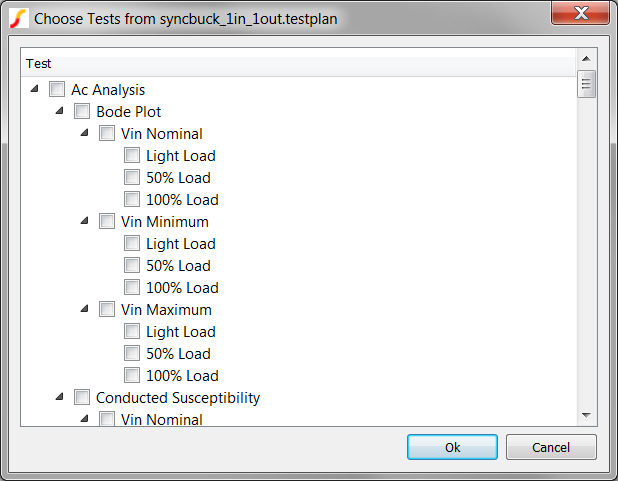Screen dimensions: 618x481
Task: Check the Ac Analysis checkbox
Action: [x=57, y=90]
